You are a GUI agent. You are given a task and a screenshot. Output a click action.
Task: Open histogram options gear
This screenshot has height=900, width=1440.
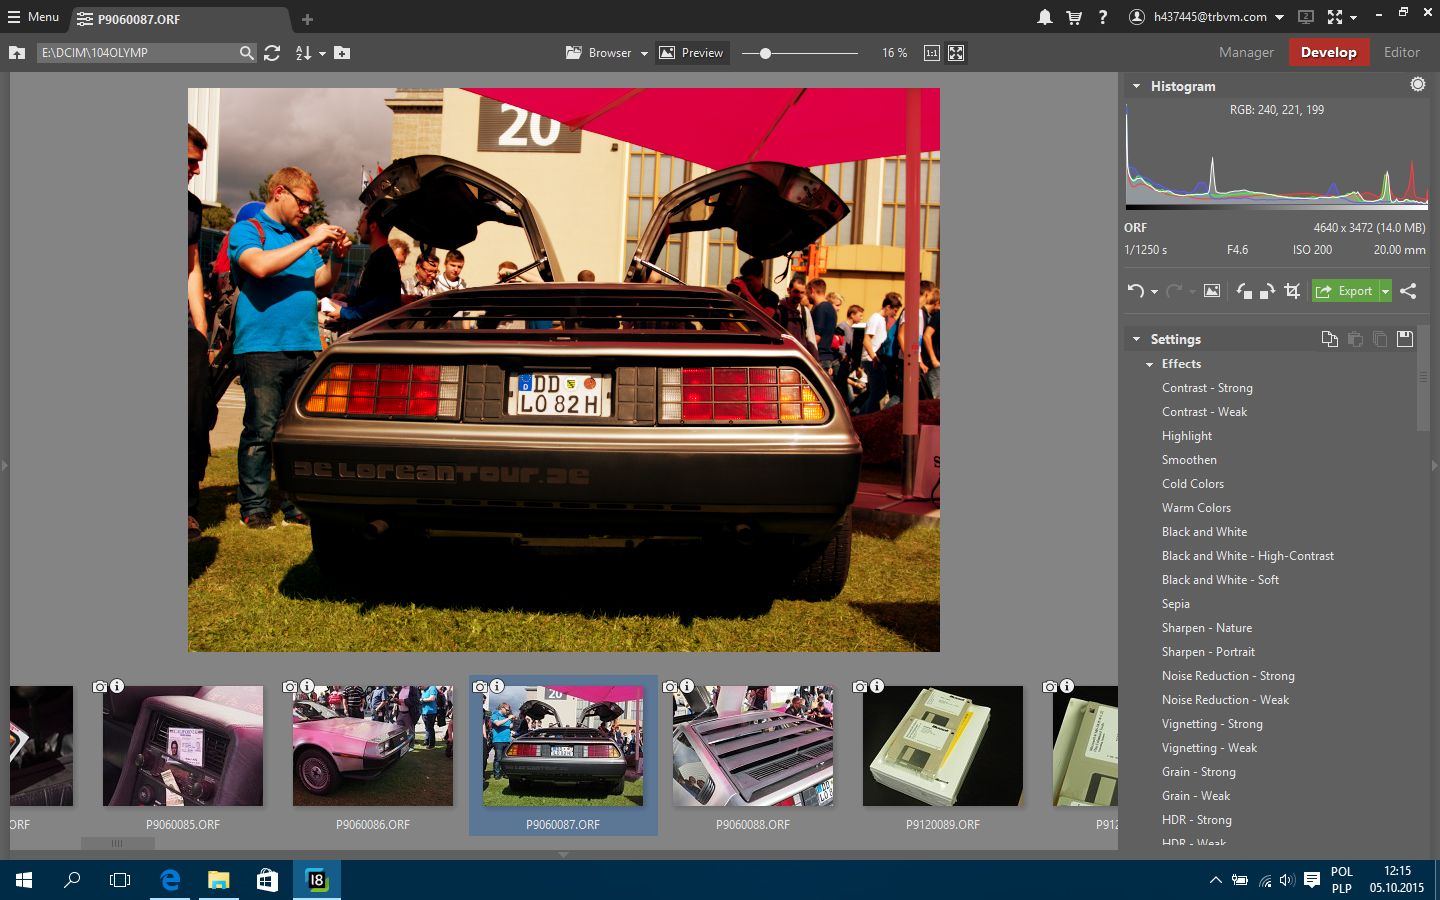pos(1417,85)
